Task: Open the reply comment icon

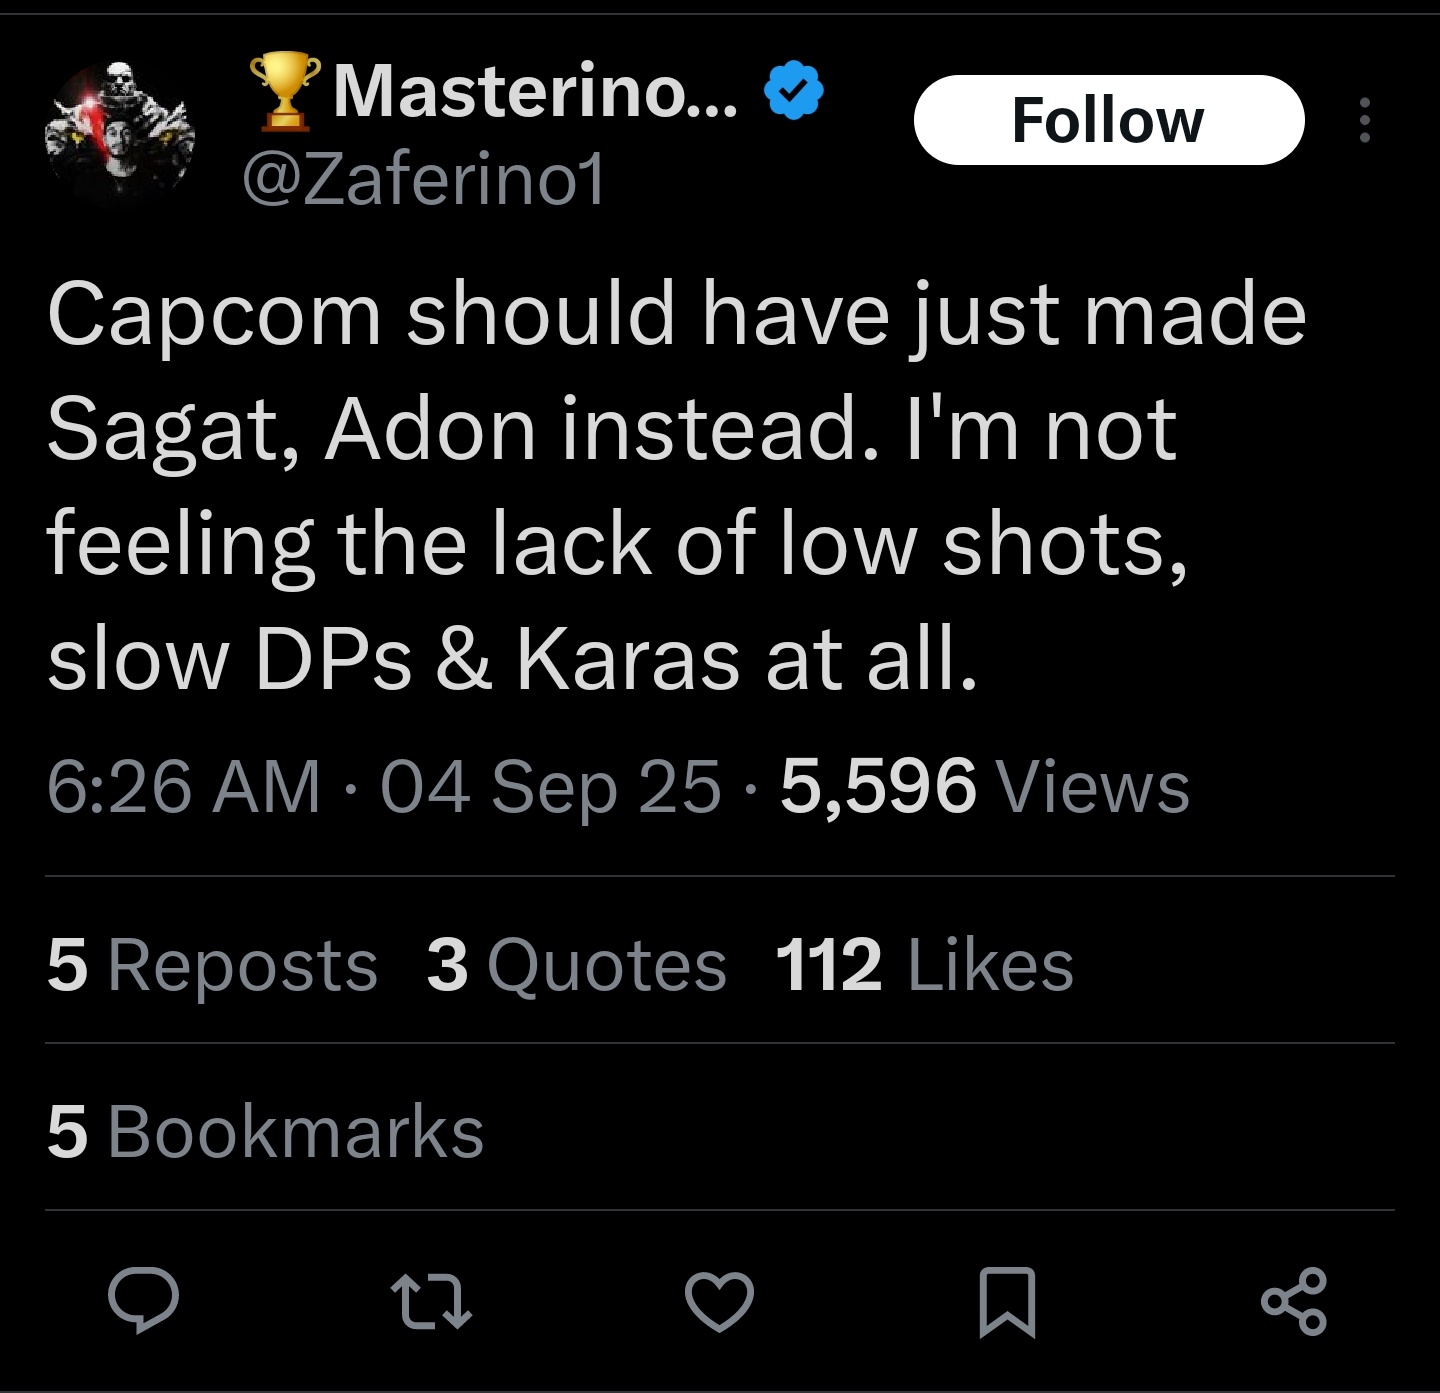Action: pyautogui.click(x=144, y=1301)
